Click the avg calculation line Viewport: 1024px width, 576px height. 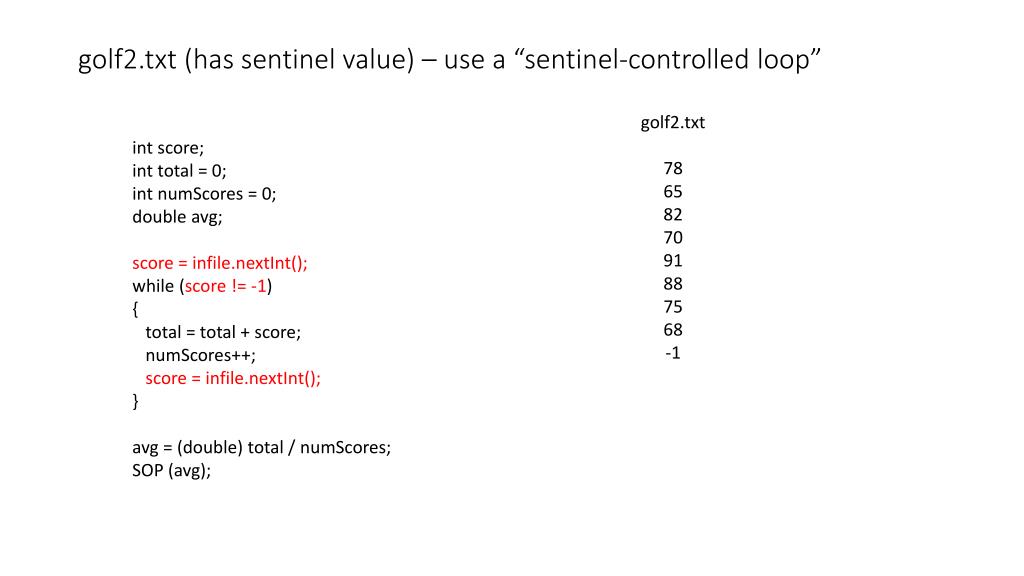click(x=261, y=447)
